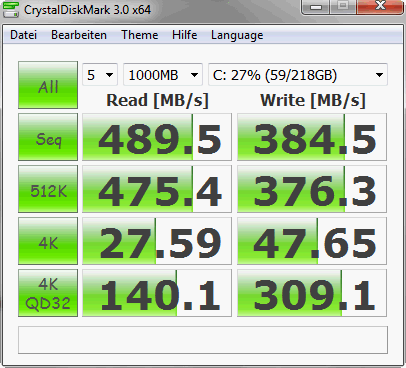
Task: Start the 512K benchmark test
Action: 48,189
